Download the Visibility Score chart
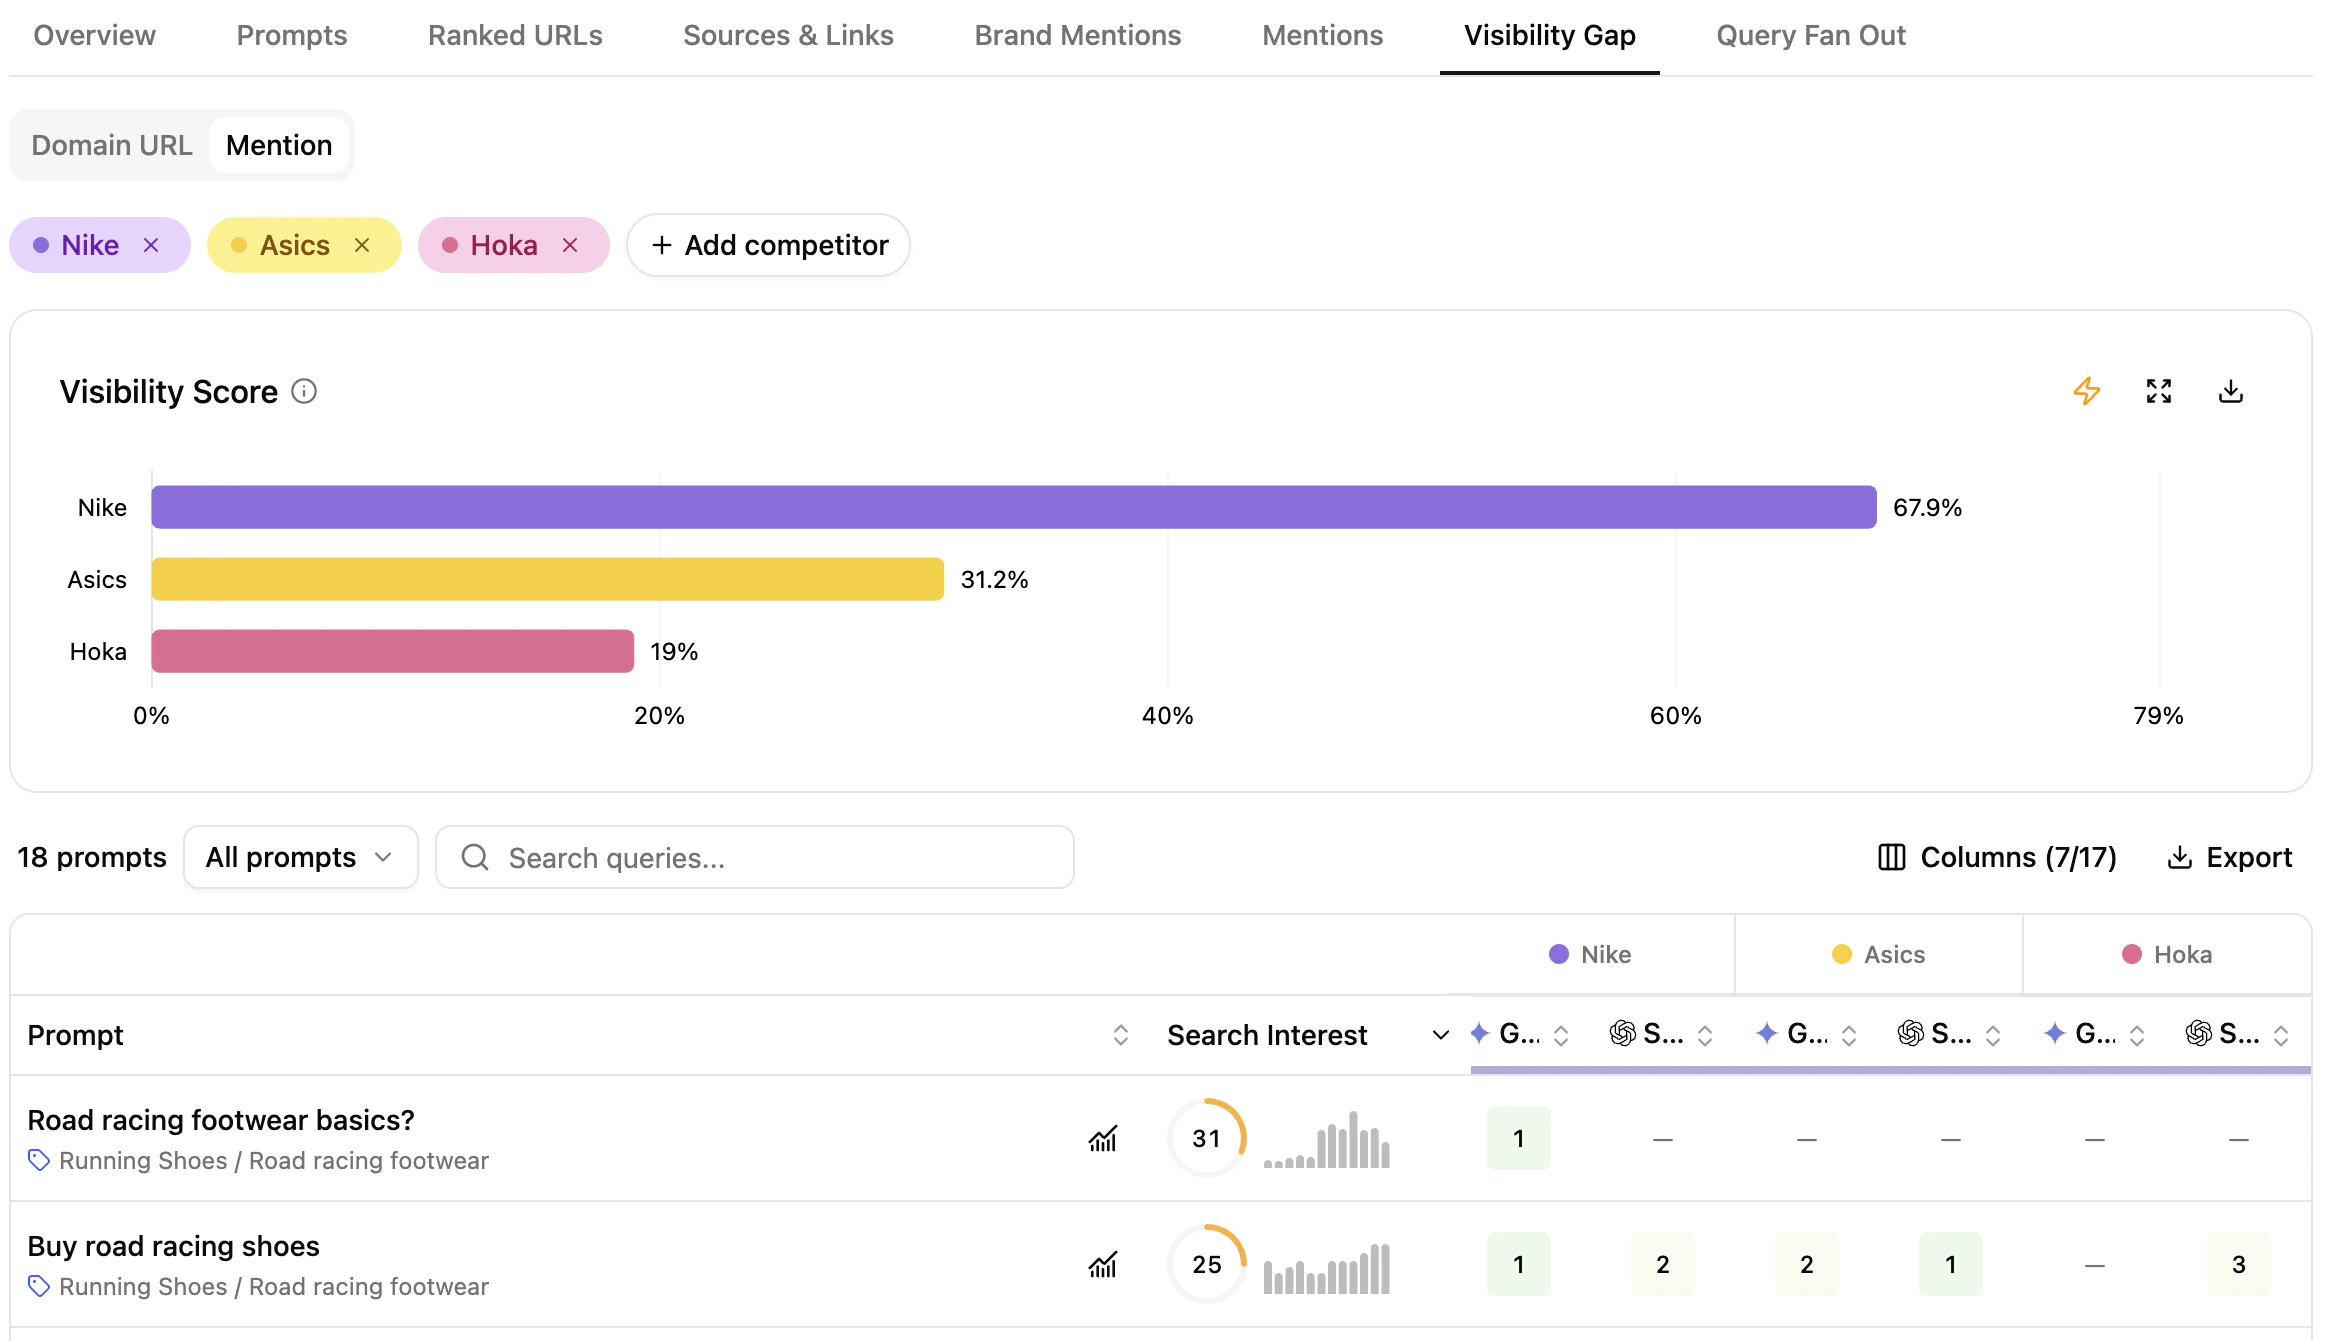The height and width of the screenshot is (1341, 2337). coord(2231,391)
